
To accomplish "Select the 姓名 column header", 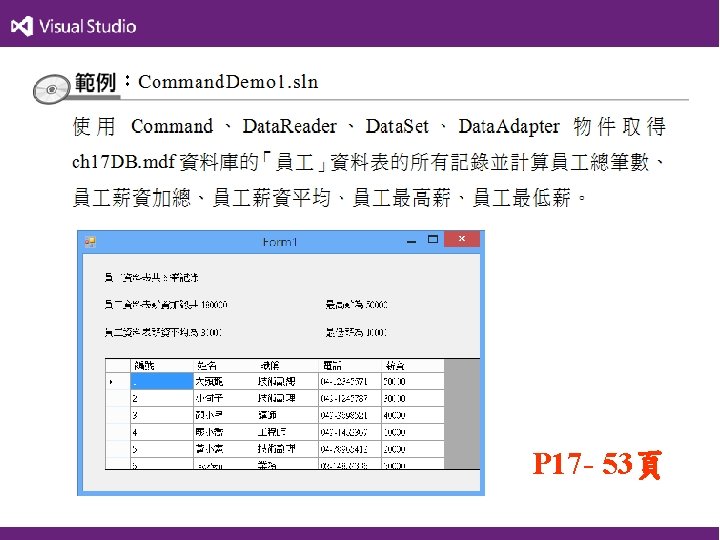I will 225,366.
